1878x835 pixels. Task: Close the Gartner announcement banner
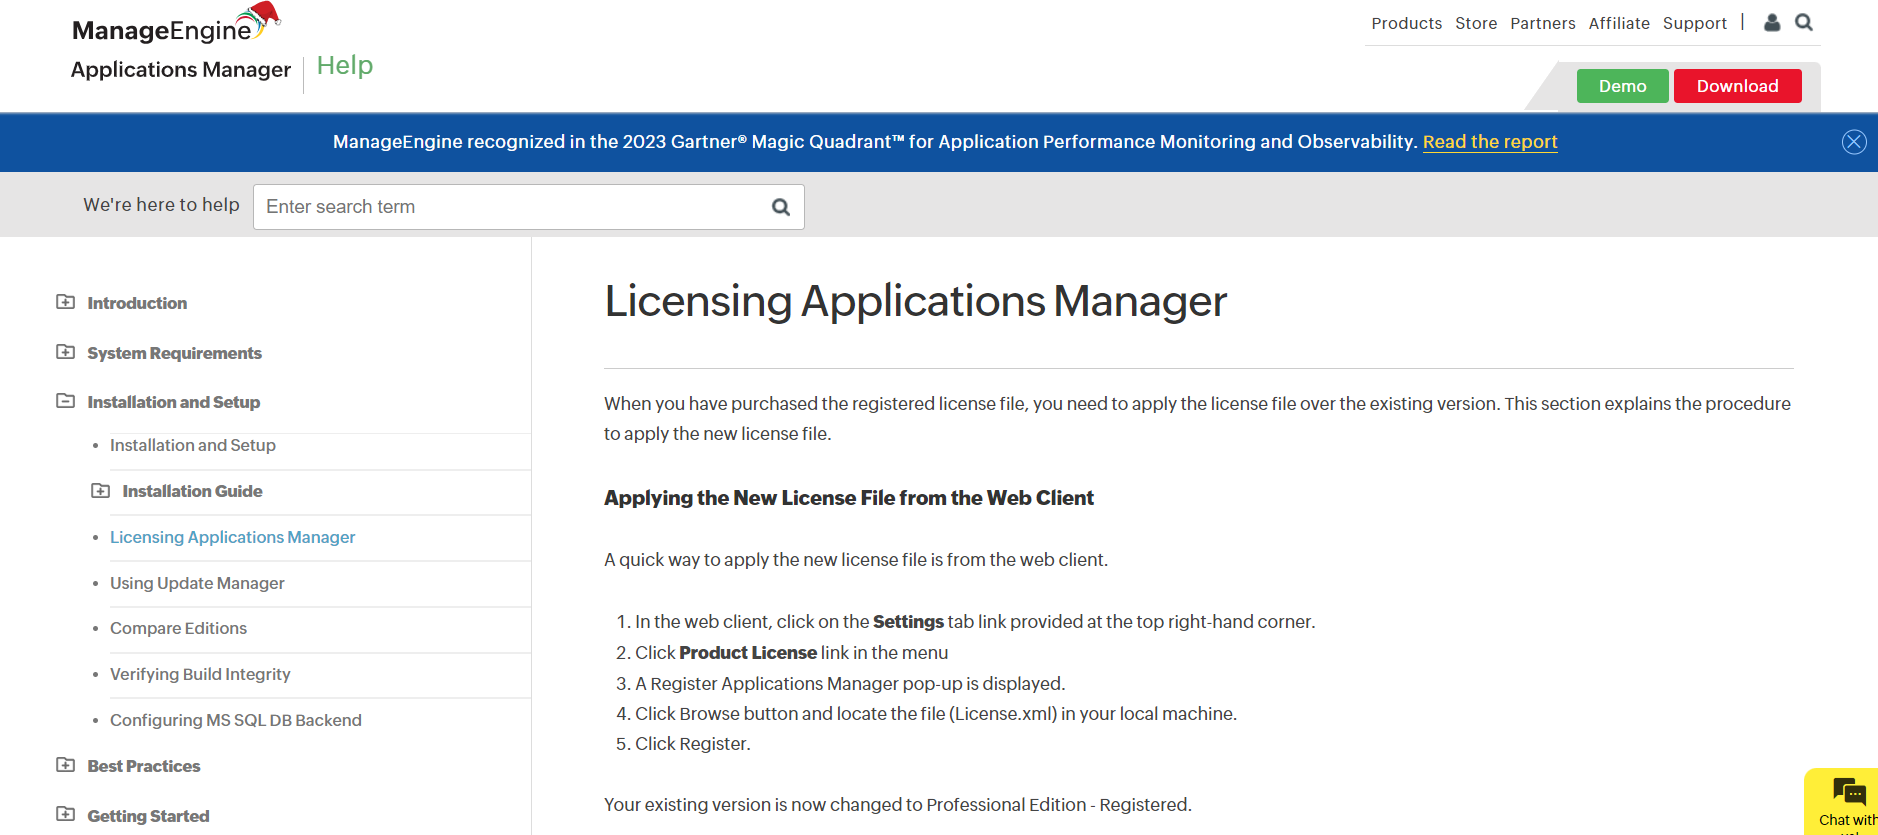[1854, 142]
